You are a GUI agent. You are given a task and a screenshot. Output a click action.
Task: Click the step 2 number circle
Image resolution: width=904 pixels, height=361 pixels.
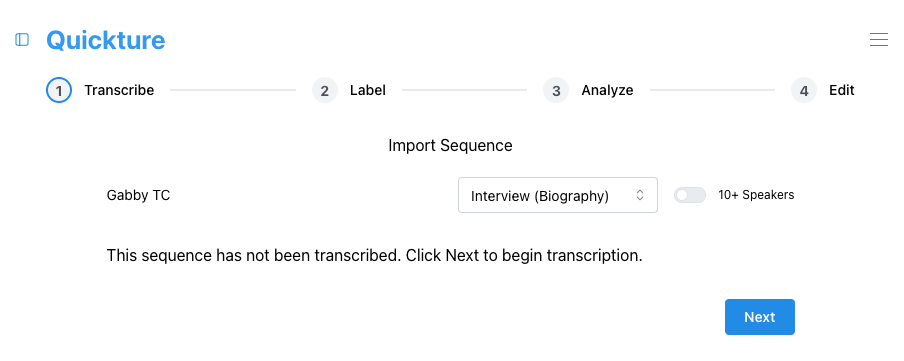[x=325, y=91]
